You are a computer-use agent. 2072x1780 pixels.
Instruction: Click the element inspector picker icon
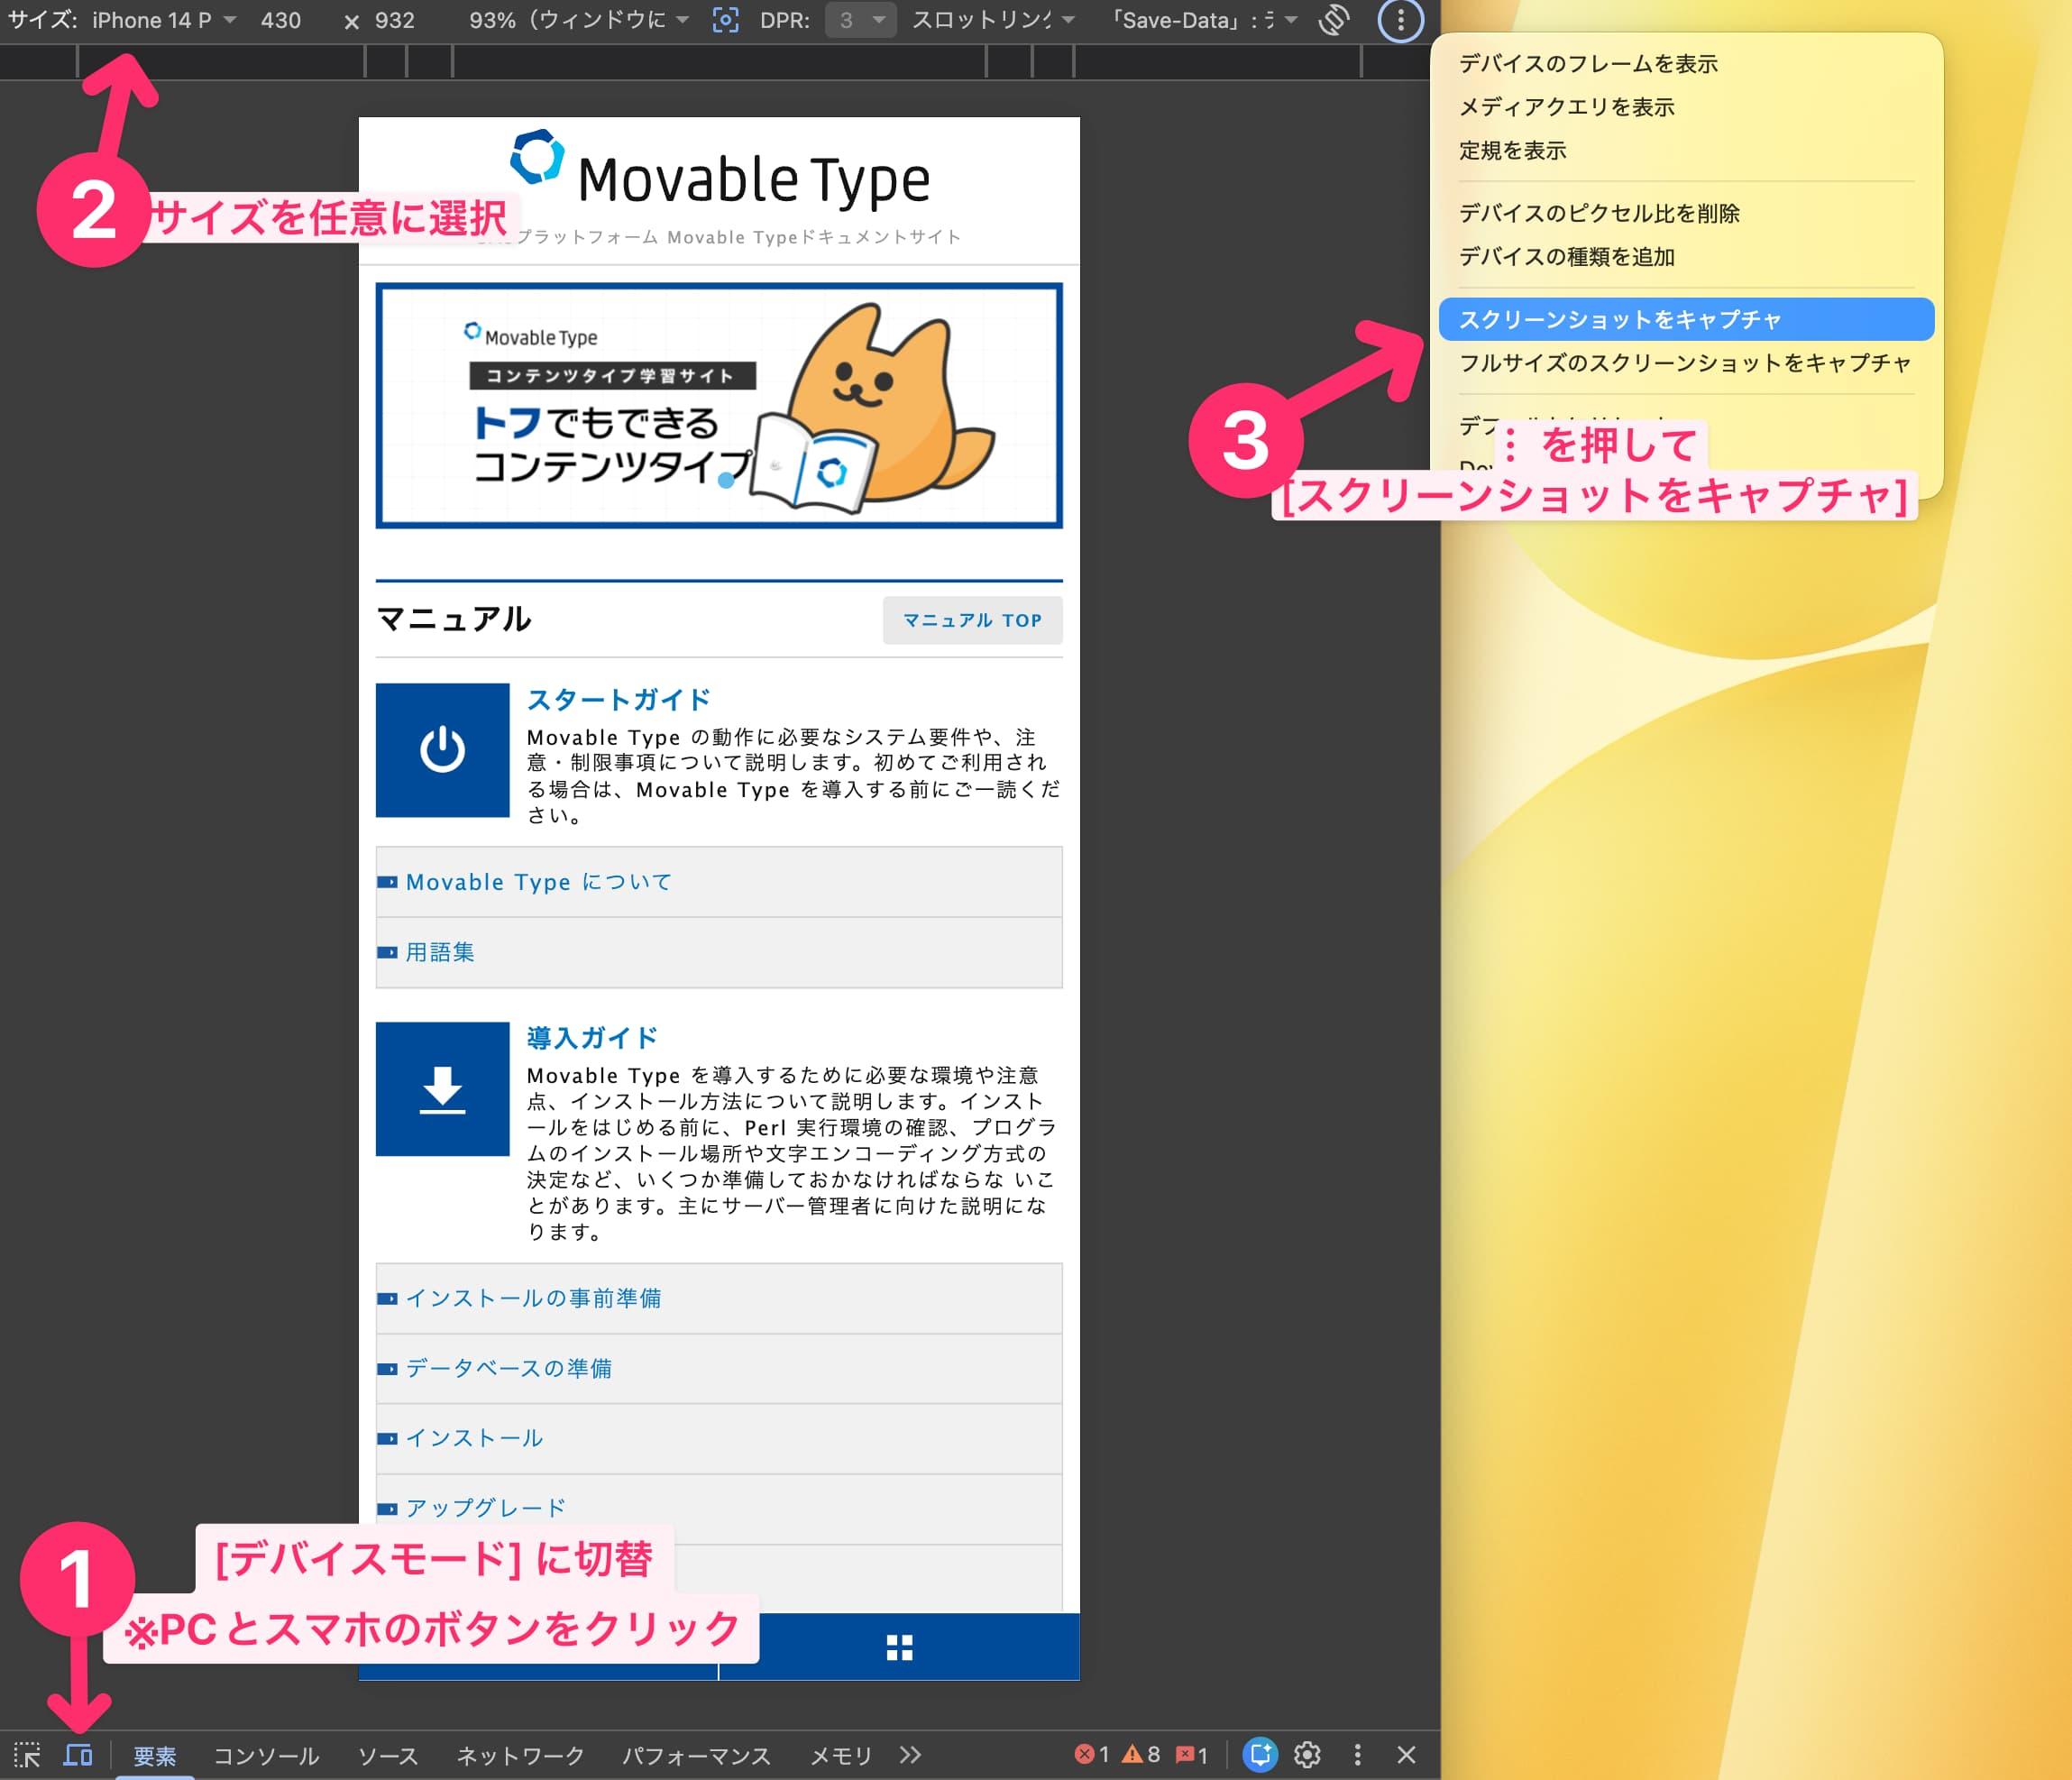27,1755
